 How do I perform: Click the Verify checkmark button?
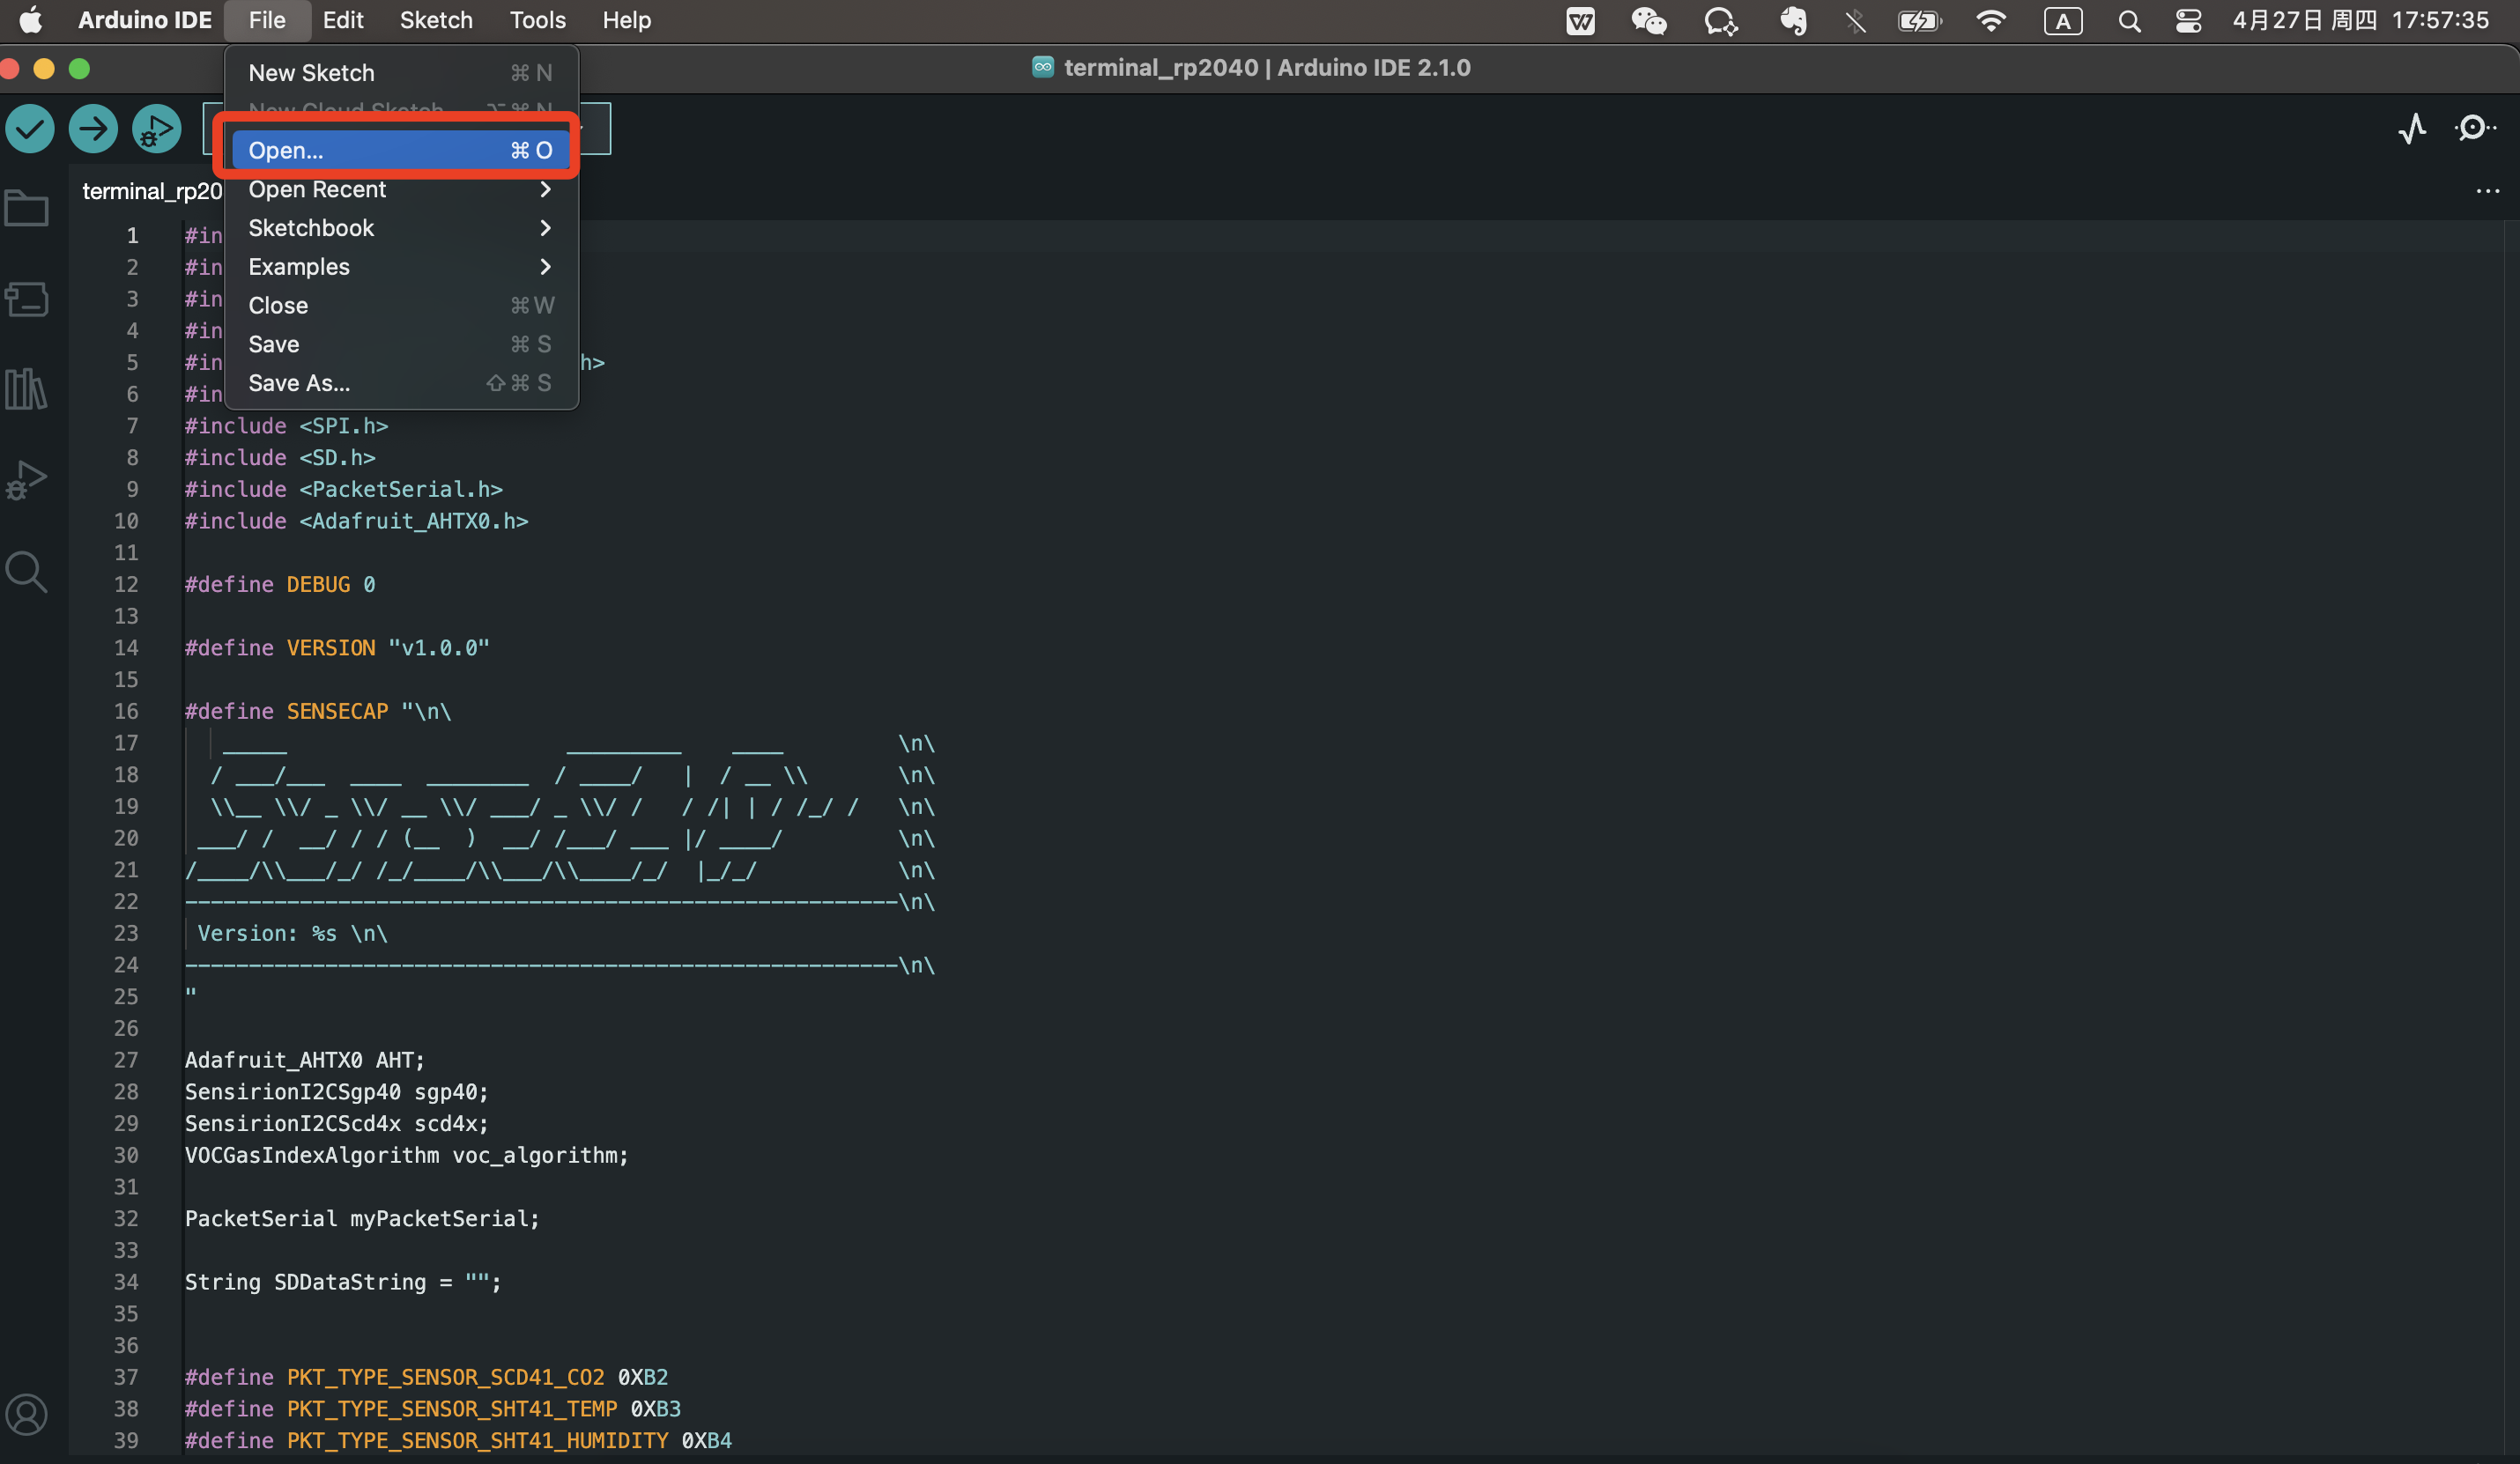30,129
